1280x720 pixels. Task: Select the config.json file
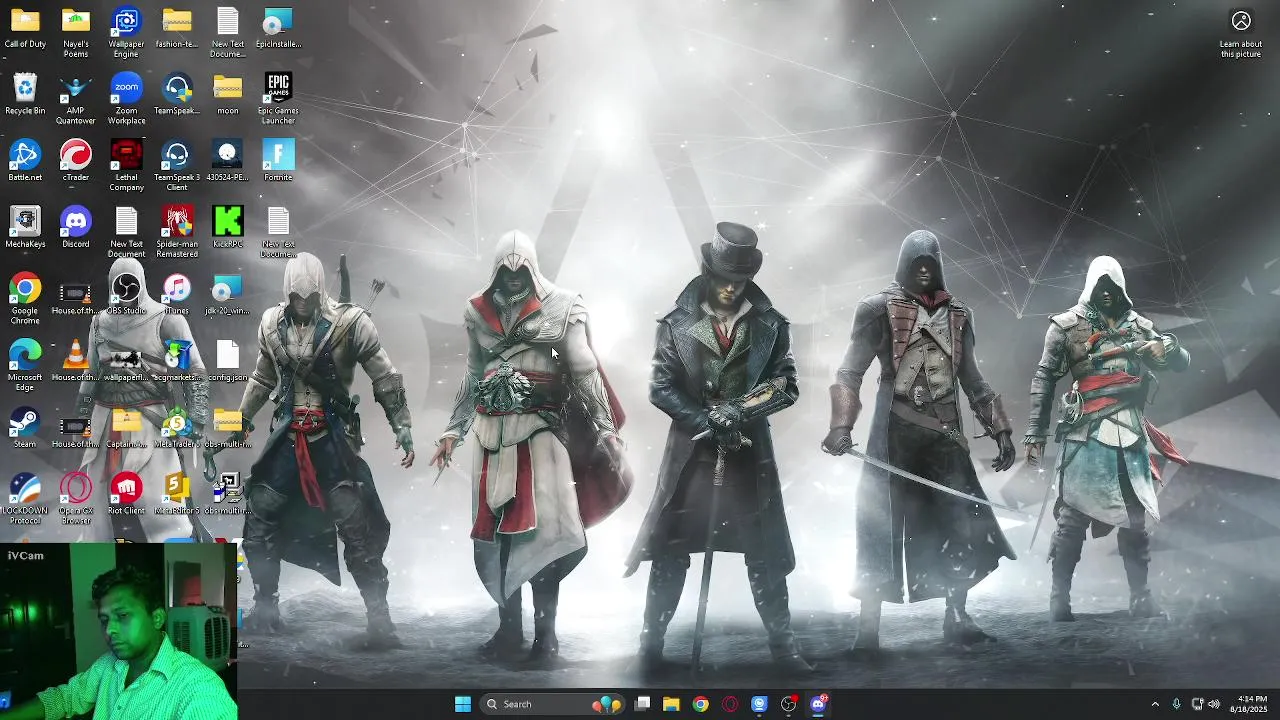[228, 361]
